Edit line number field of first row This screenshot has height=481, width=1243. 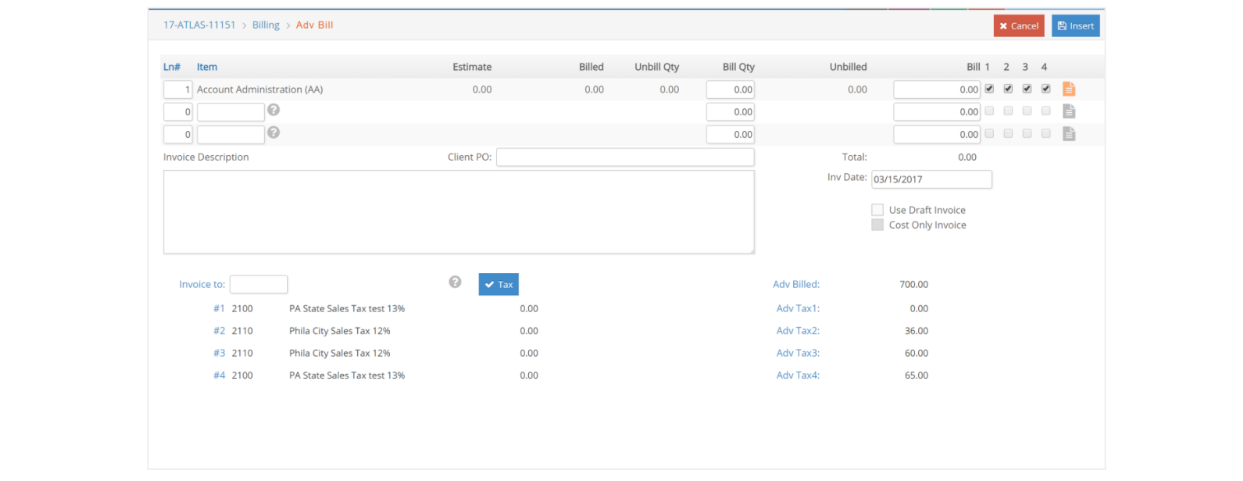[x=178, y=89]
